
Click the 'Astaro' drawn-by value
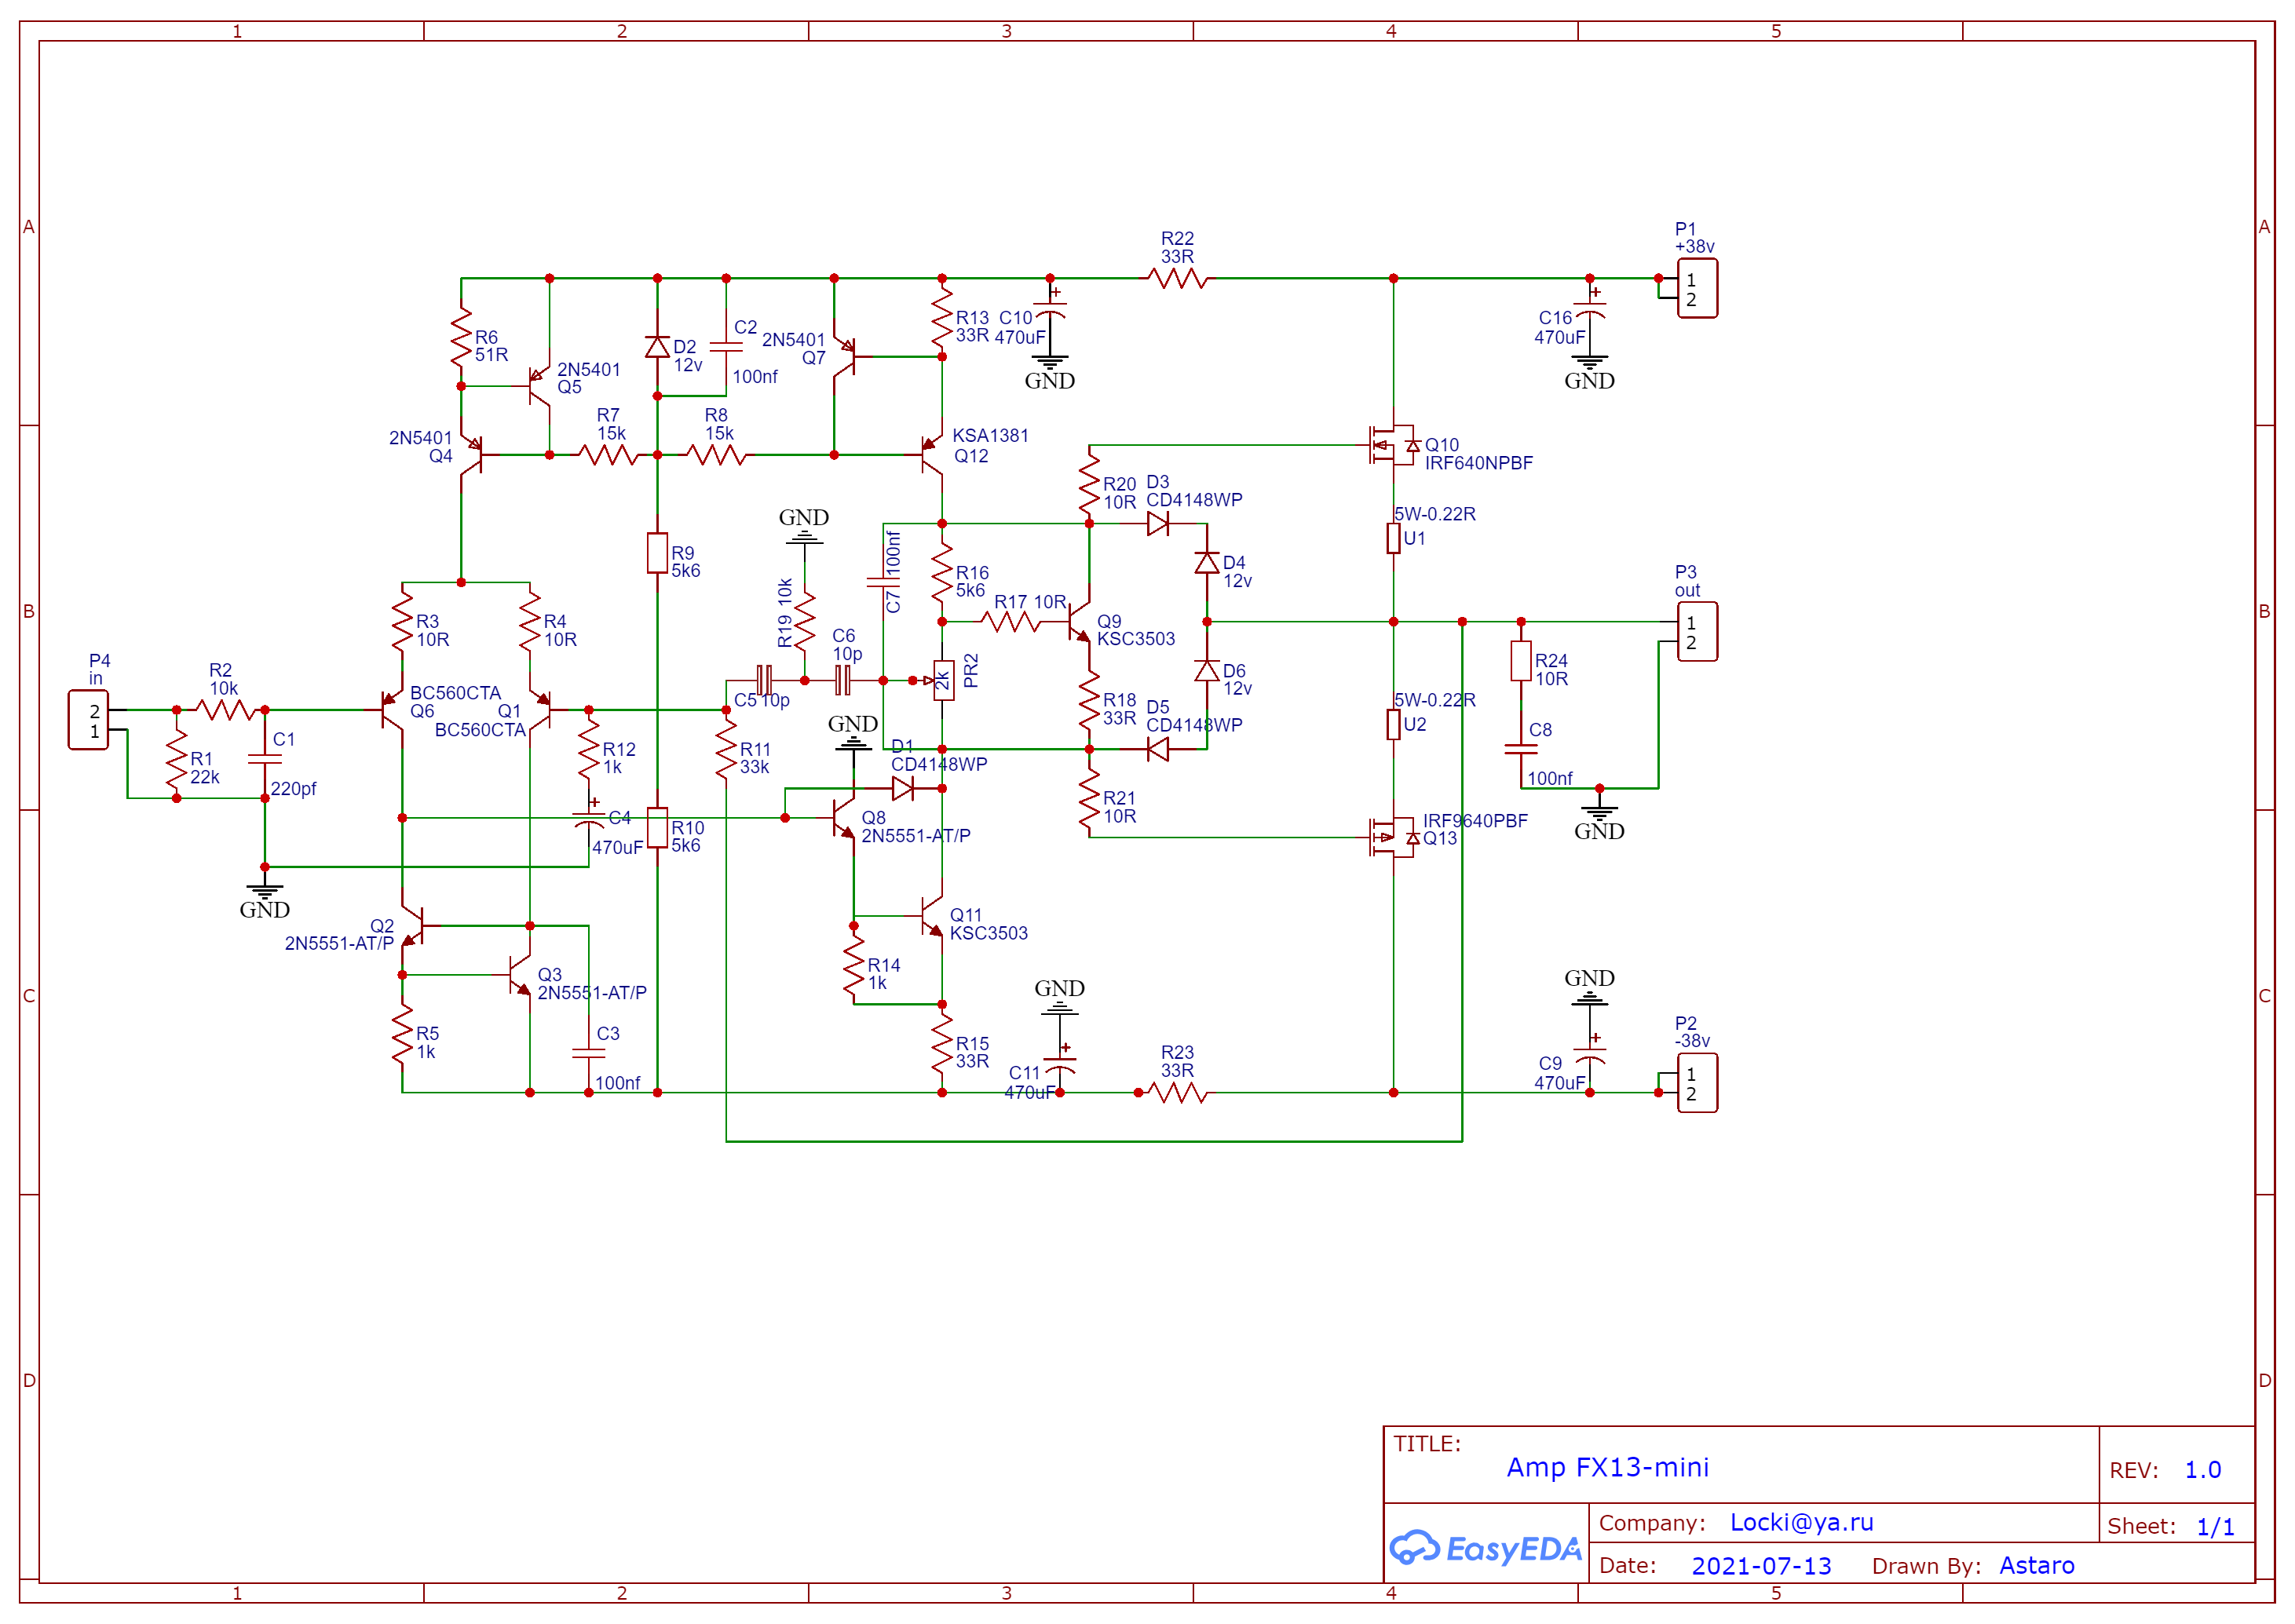coord(2036,1566)
